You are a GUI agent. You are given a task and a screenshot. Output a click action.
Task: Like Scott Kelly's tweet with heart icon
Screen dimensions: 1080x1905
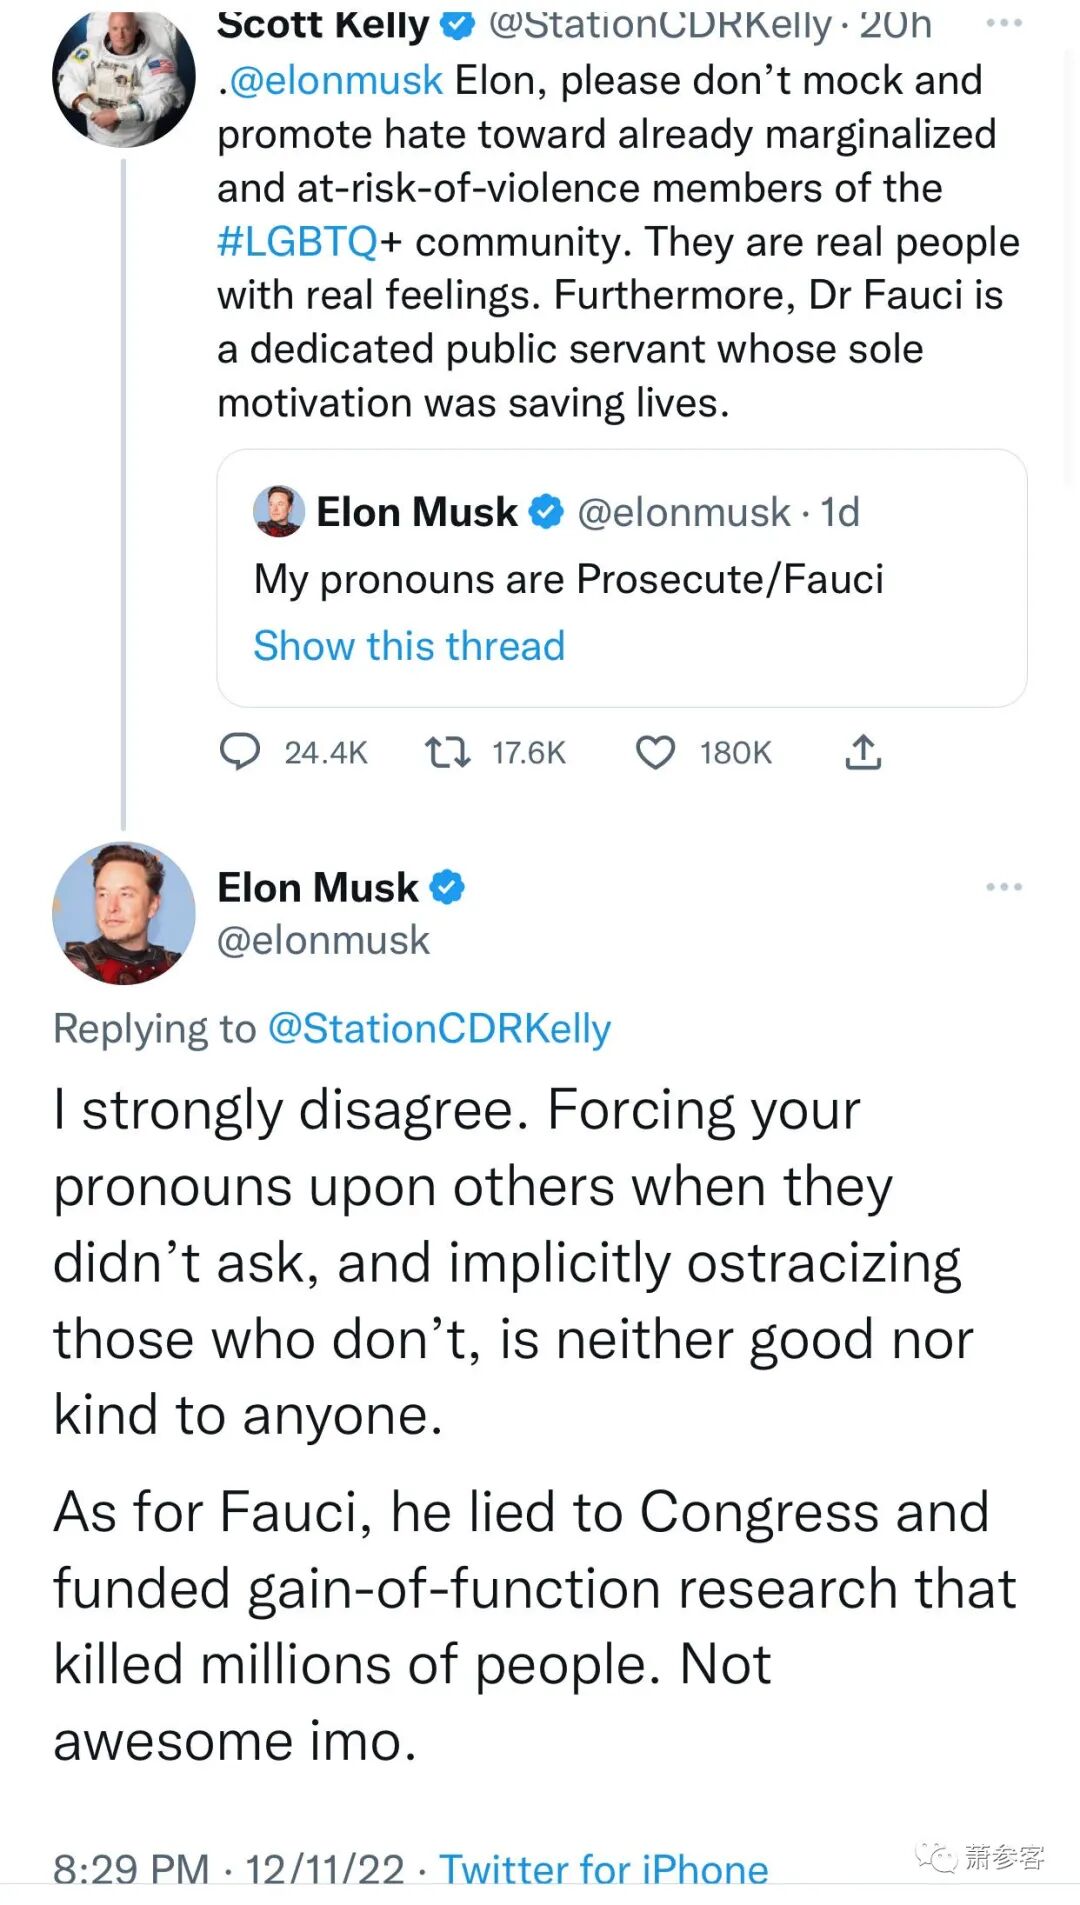click(656, 752)
